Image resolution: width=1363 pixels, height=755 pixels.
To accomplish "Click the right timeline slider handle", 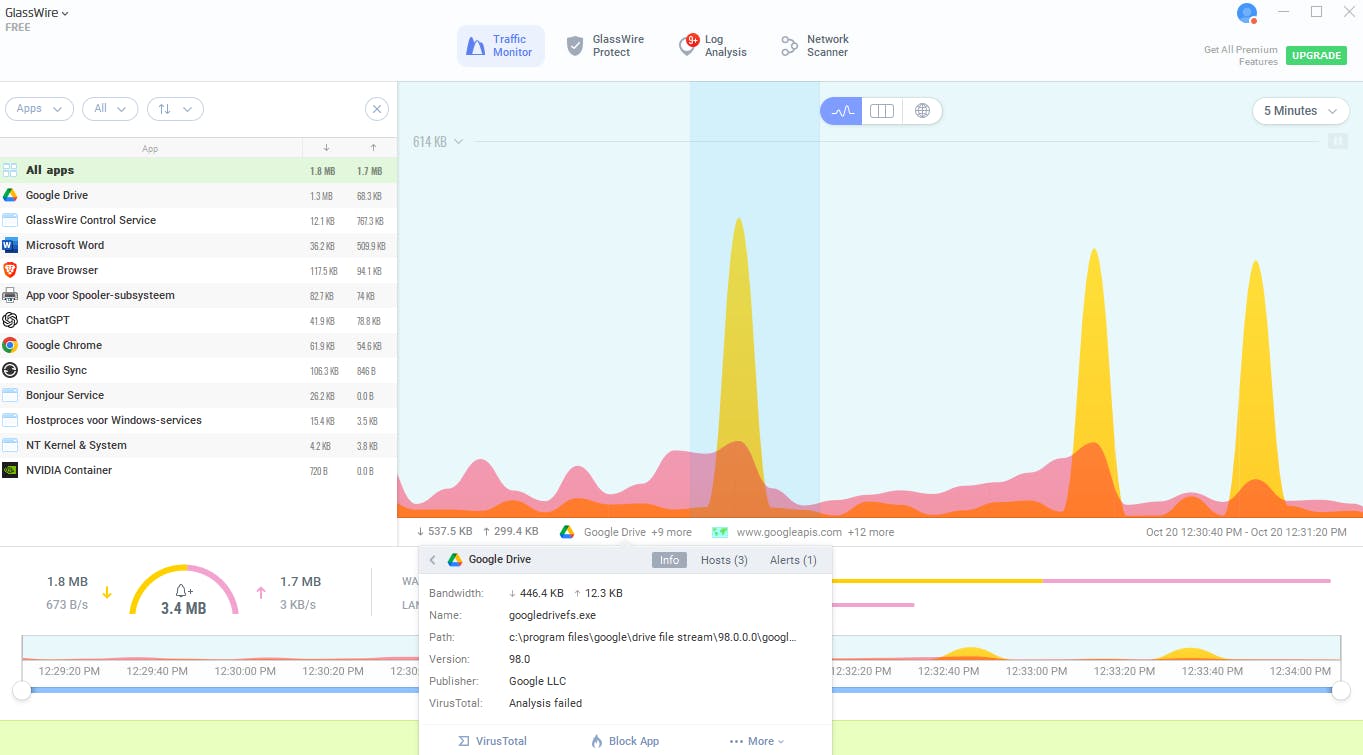I will point(1341,690).
